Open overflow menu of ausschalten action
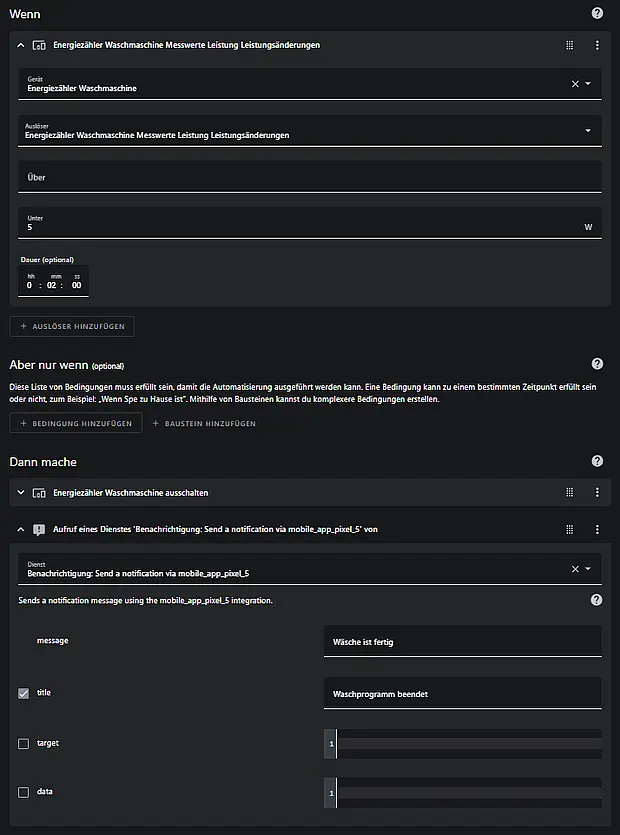 [x=597, y=493]
